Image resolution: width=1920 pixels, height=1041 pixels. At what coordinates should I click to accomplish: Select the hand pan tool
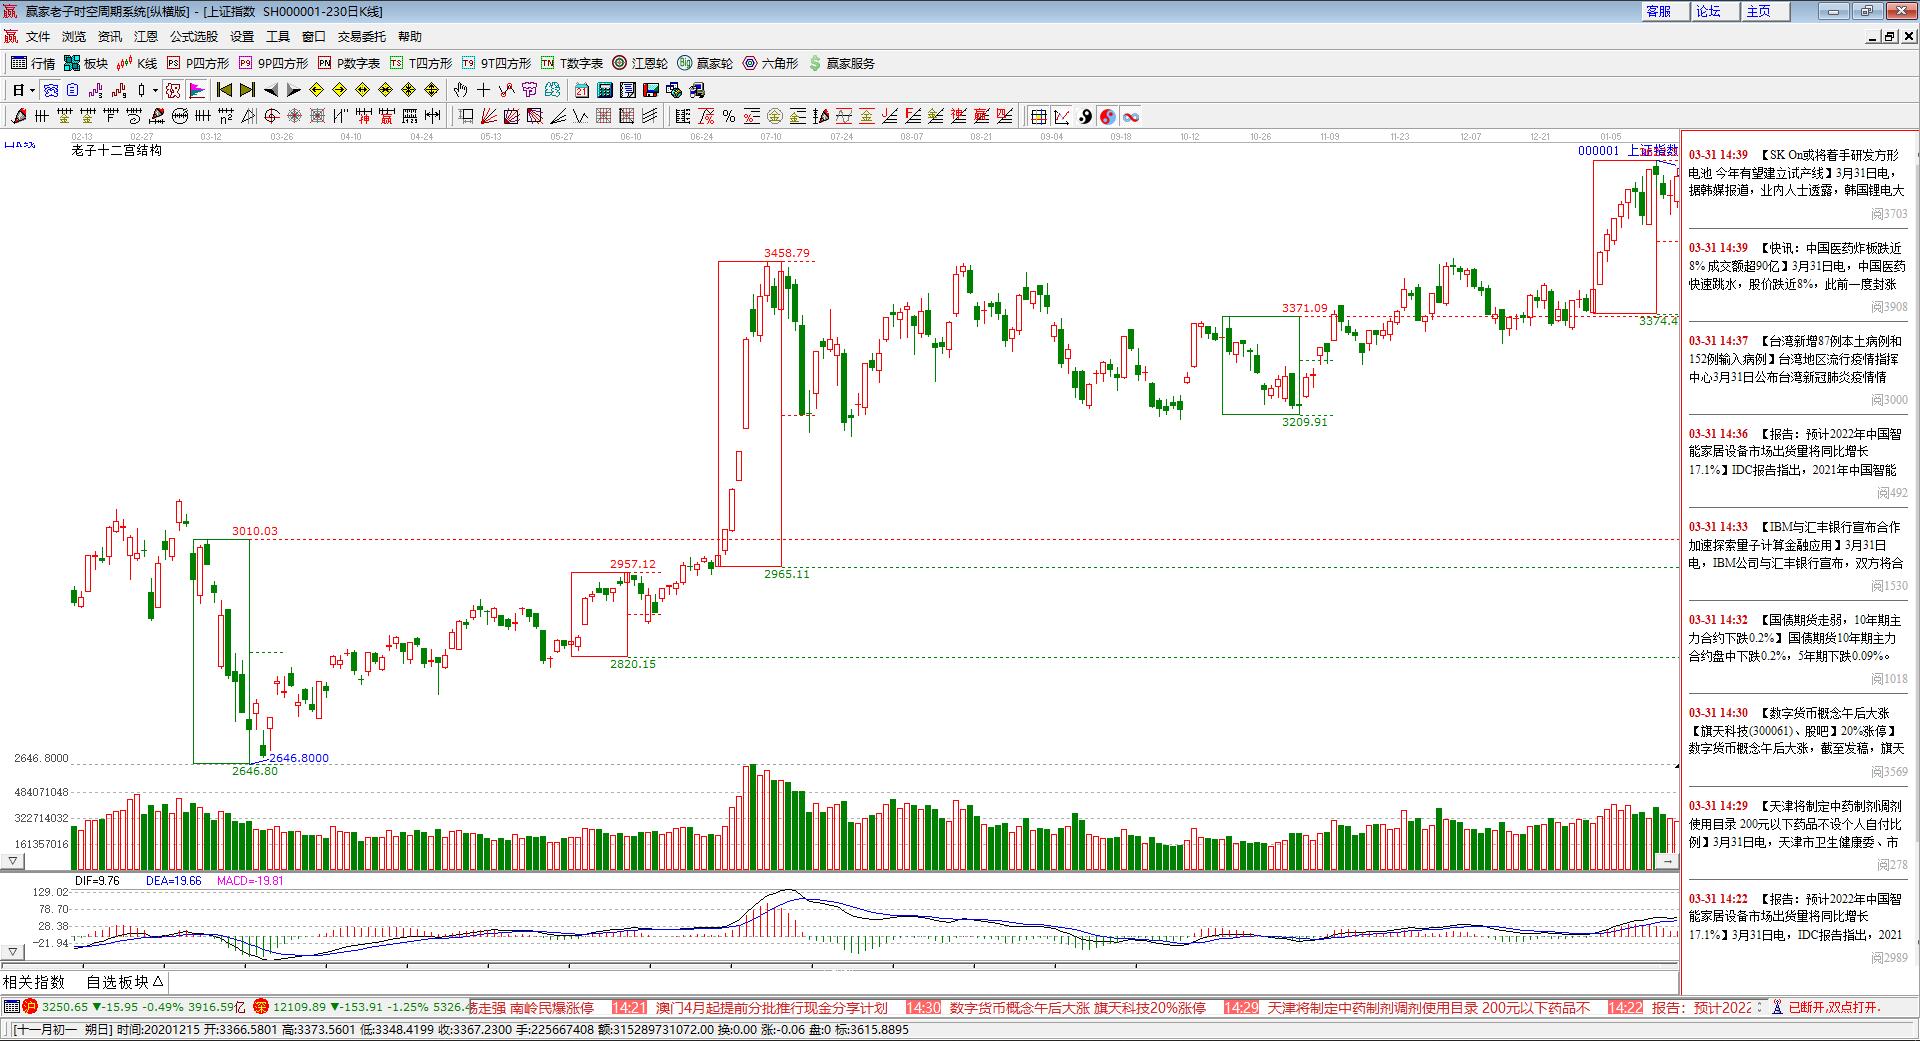point(460,90)
